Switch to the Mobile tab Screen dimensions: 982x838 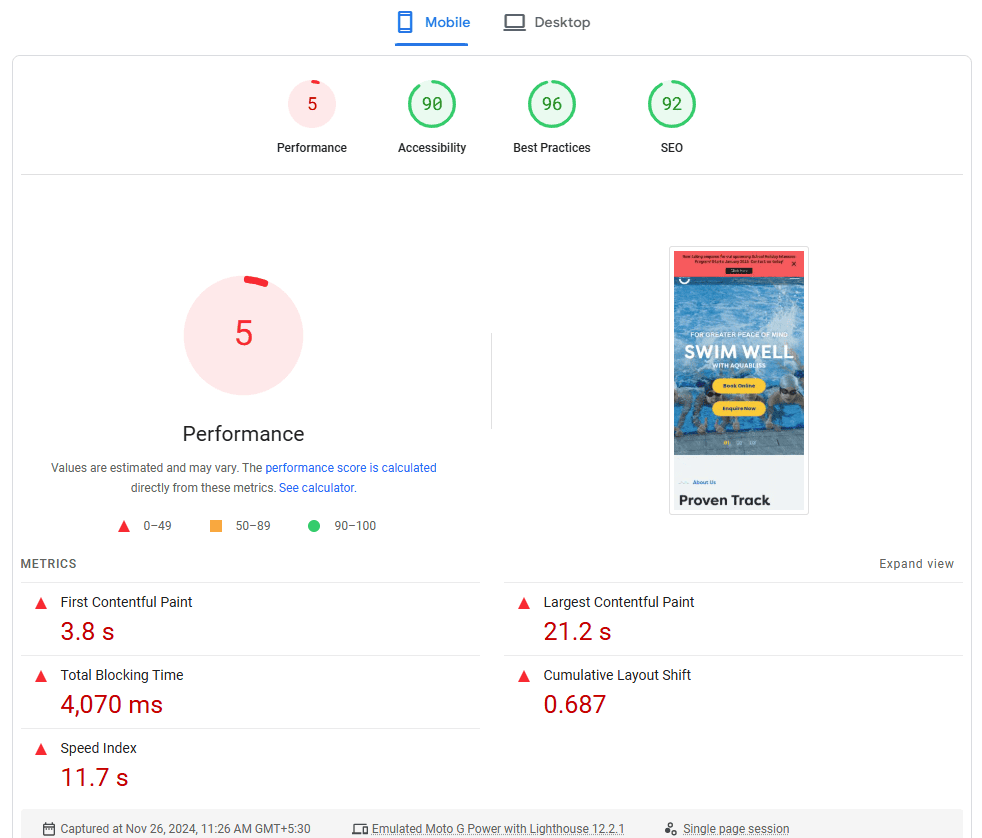[x=432, y=22]
